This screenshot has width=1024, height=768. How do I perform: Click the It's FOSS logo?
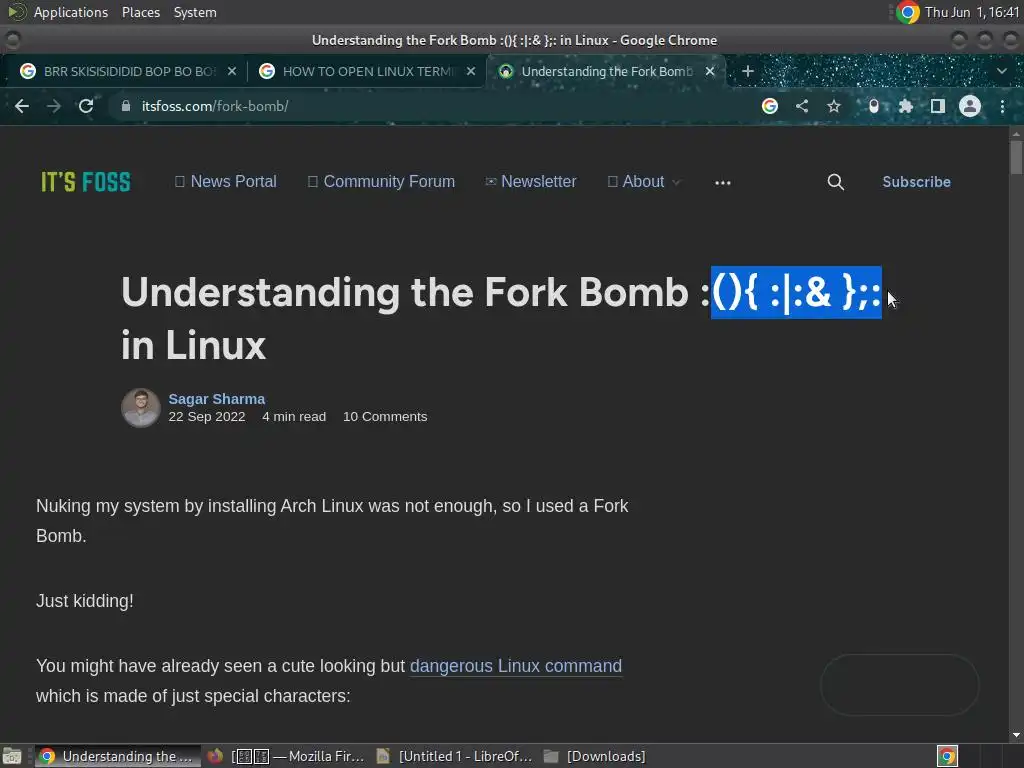[86, 182]
